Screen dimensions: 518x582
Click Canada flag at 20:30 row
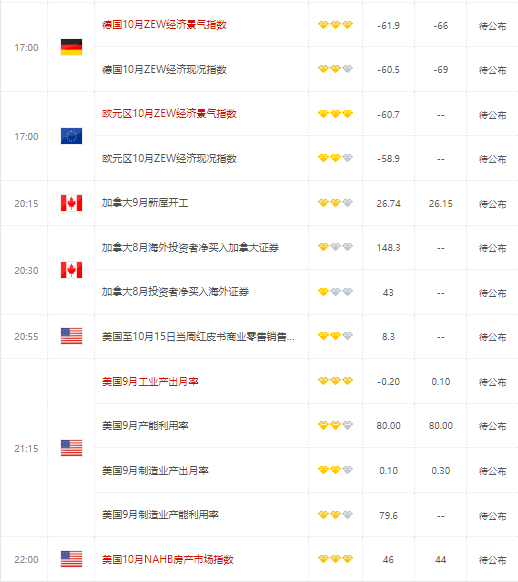point(71,270)
